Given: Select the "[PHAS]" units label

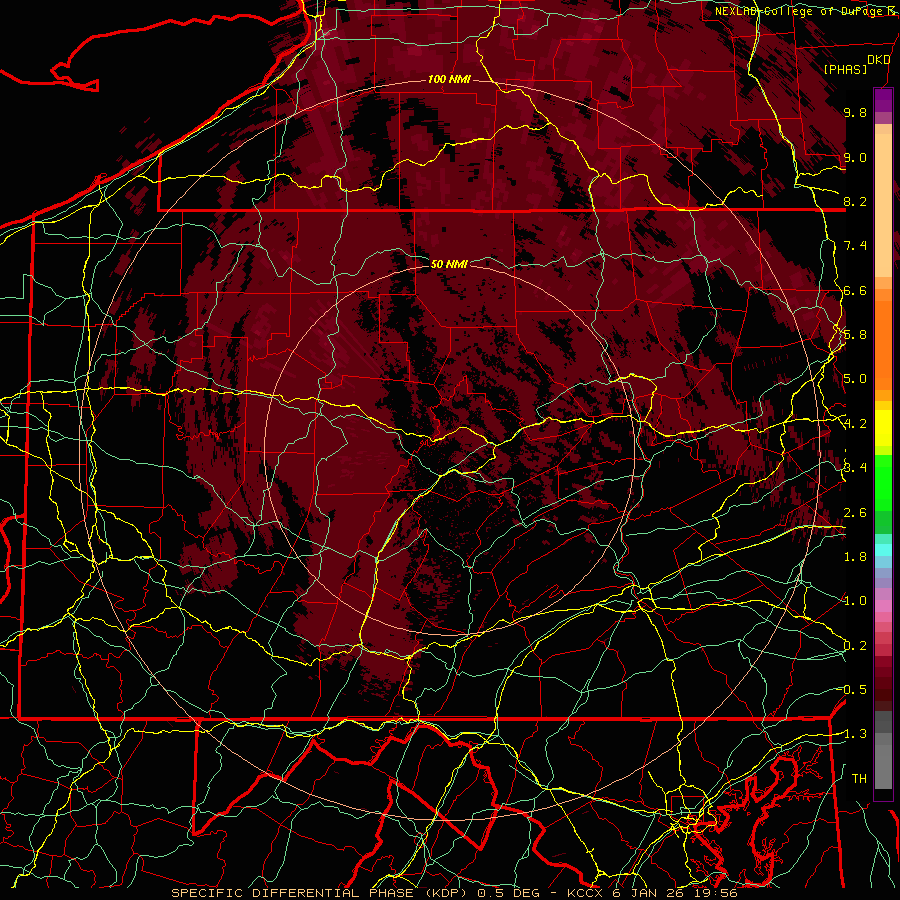Looking at the screenshot, I should coord(845,69).
